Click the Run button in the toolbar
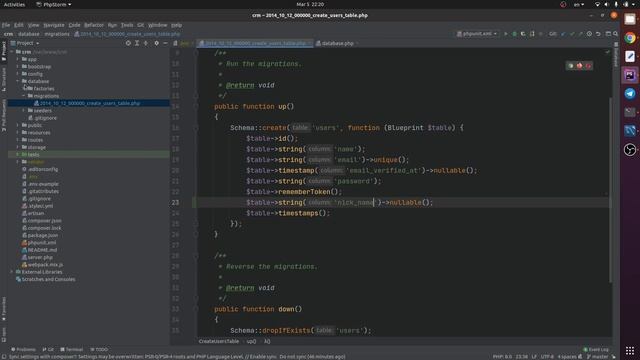 [x=505, y=34]
